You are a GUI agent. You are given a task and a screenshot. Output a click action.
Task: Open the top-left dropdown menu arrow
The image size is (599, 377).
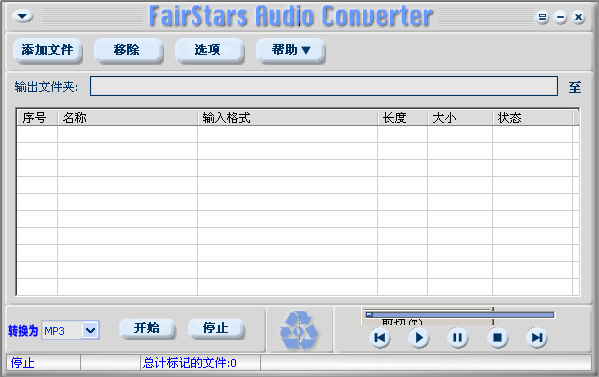pos(23,16)
